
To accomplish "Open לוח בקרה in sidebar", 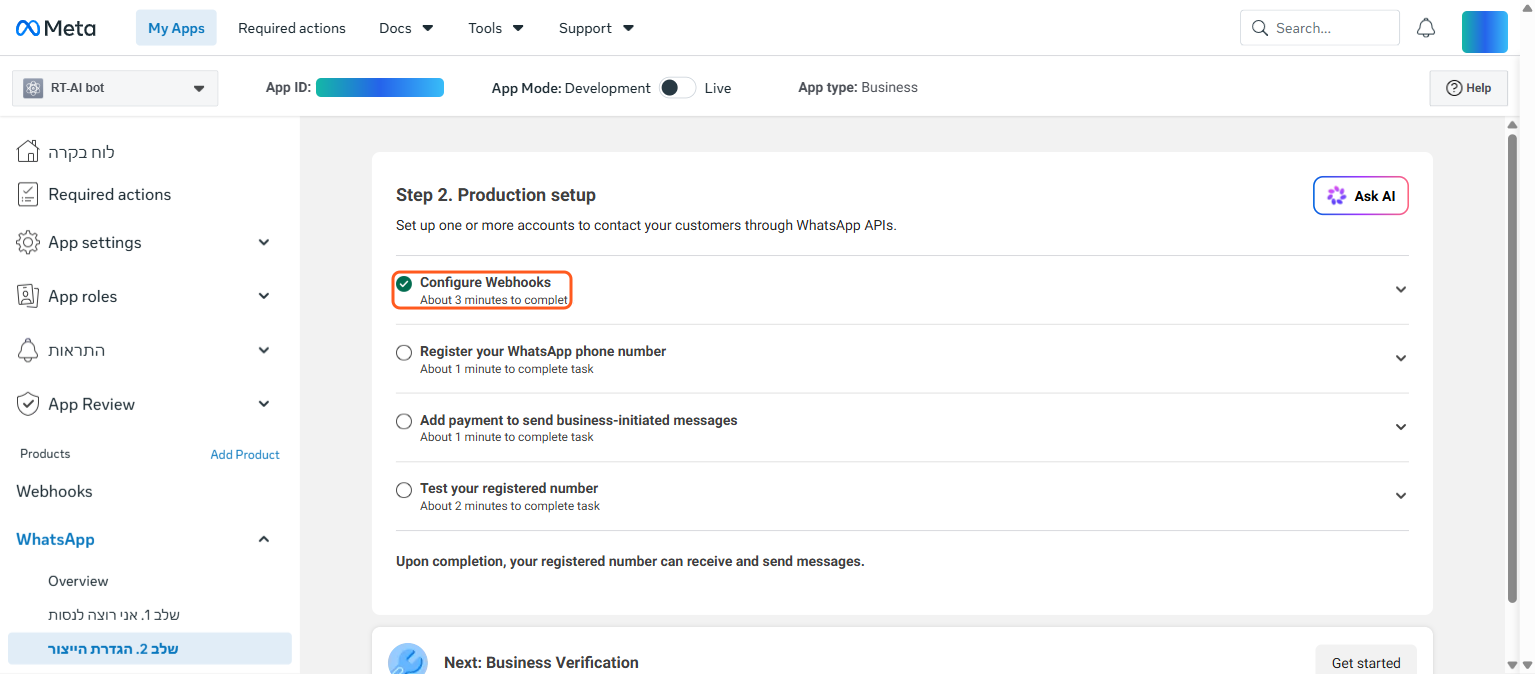I will tap(81, 152).
